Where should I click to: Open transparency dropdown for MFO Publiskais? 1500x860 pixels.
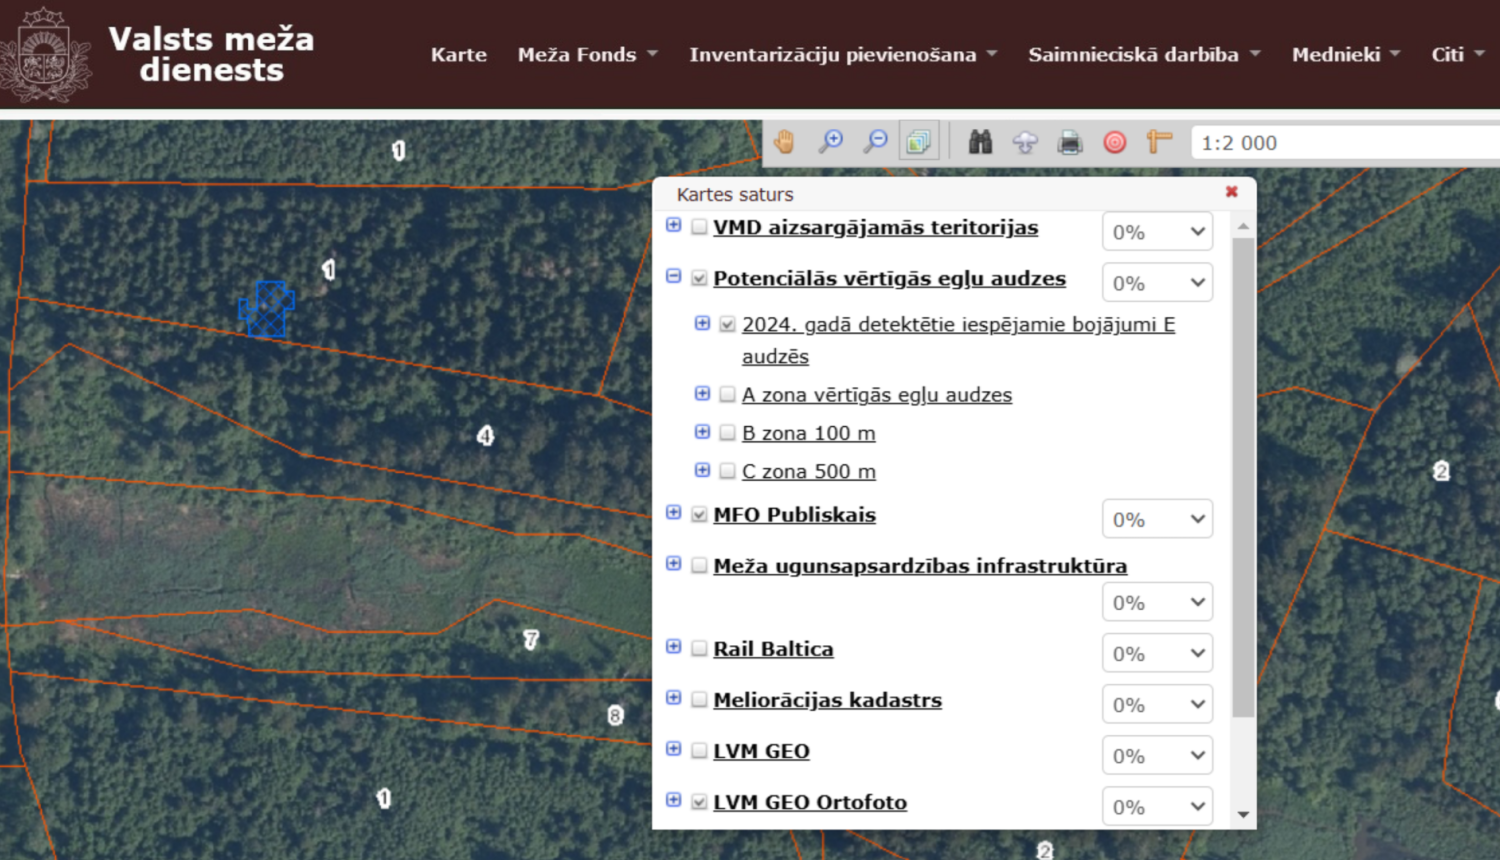click(1157, 519)
